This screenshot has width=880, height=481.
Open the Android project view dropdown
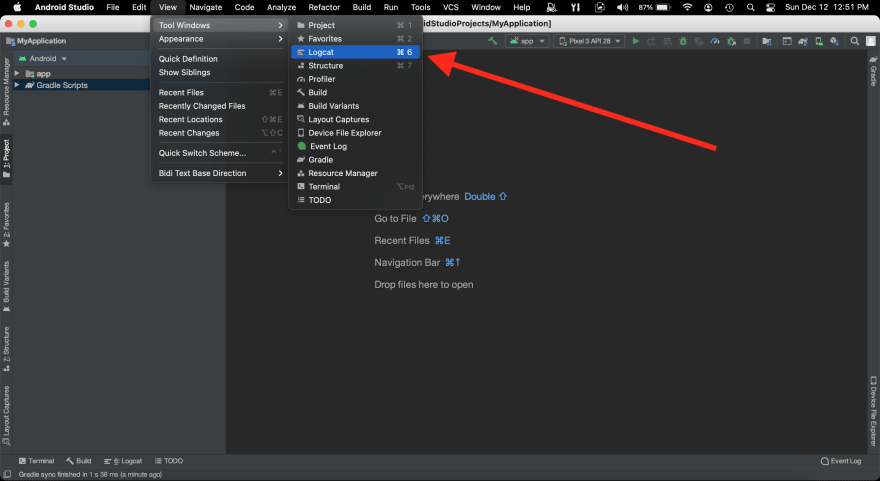tap(43, 58)
